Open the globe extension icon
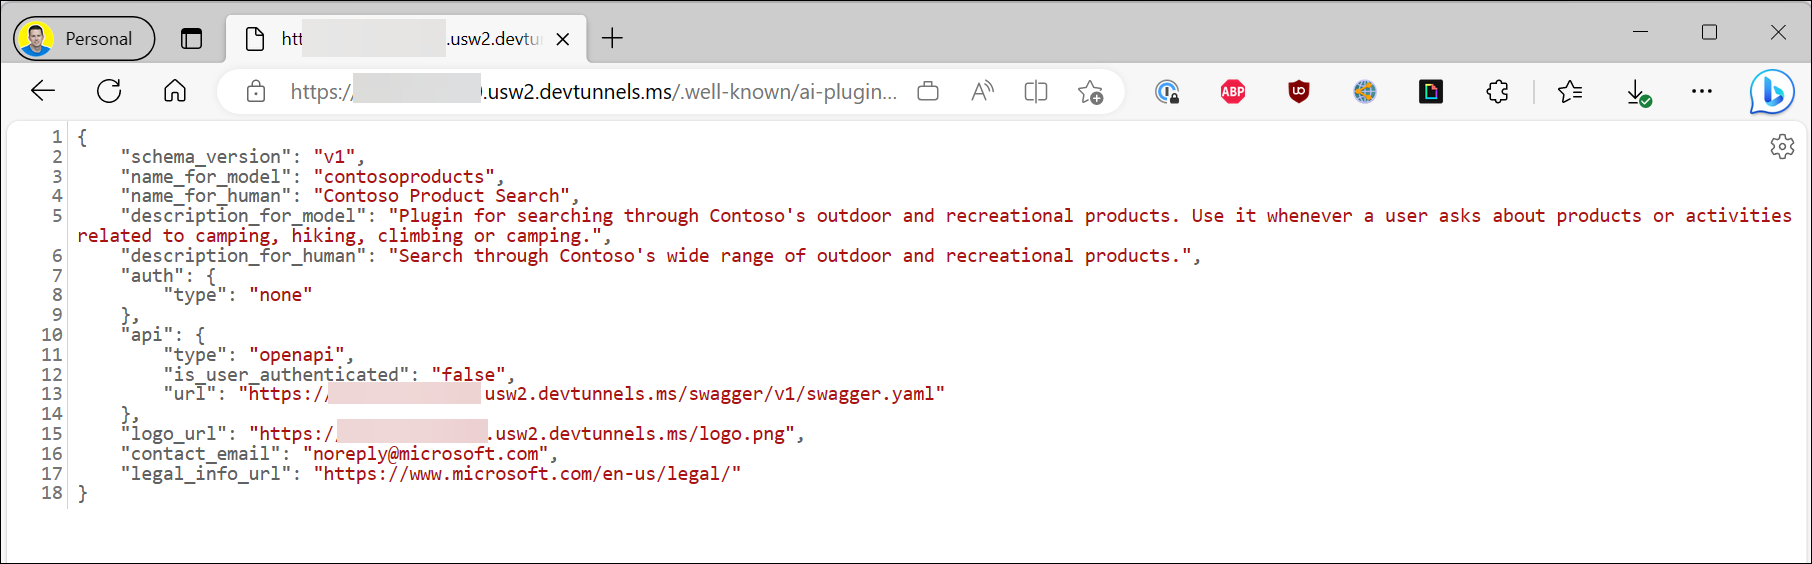 pyautogui.click(x=1365, y=92)
